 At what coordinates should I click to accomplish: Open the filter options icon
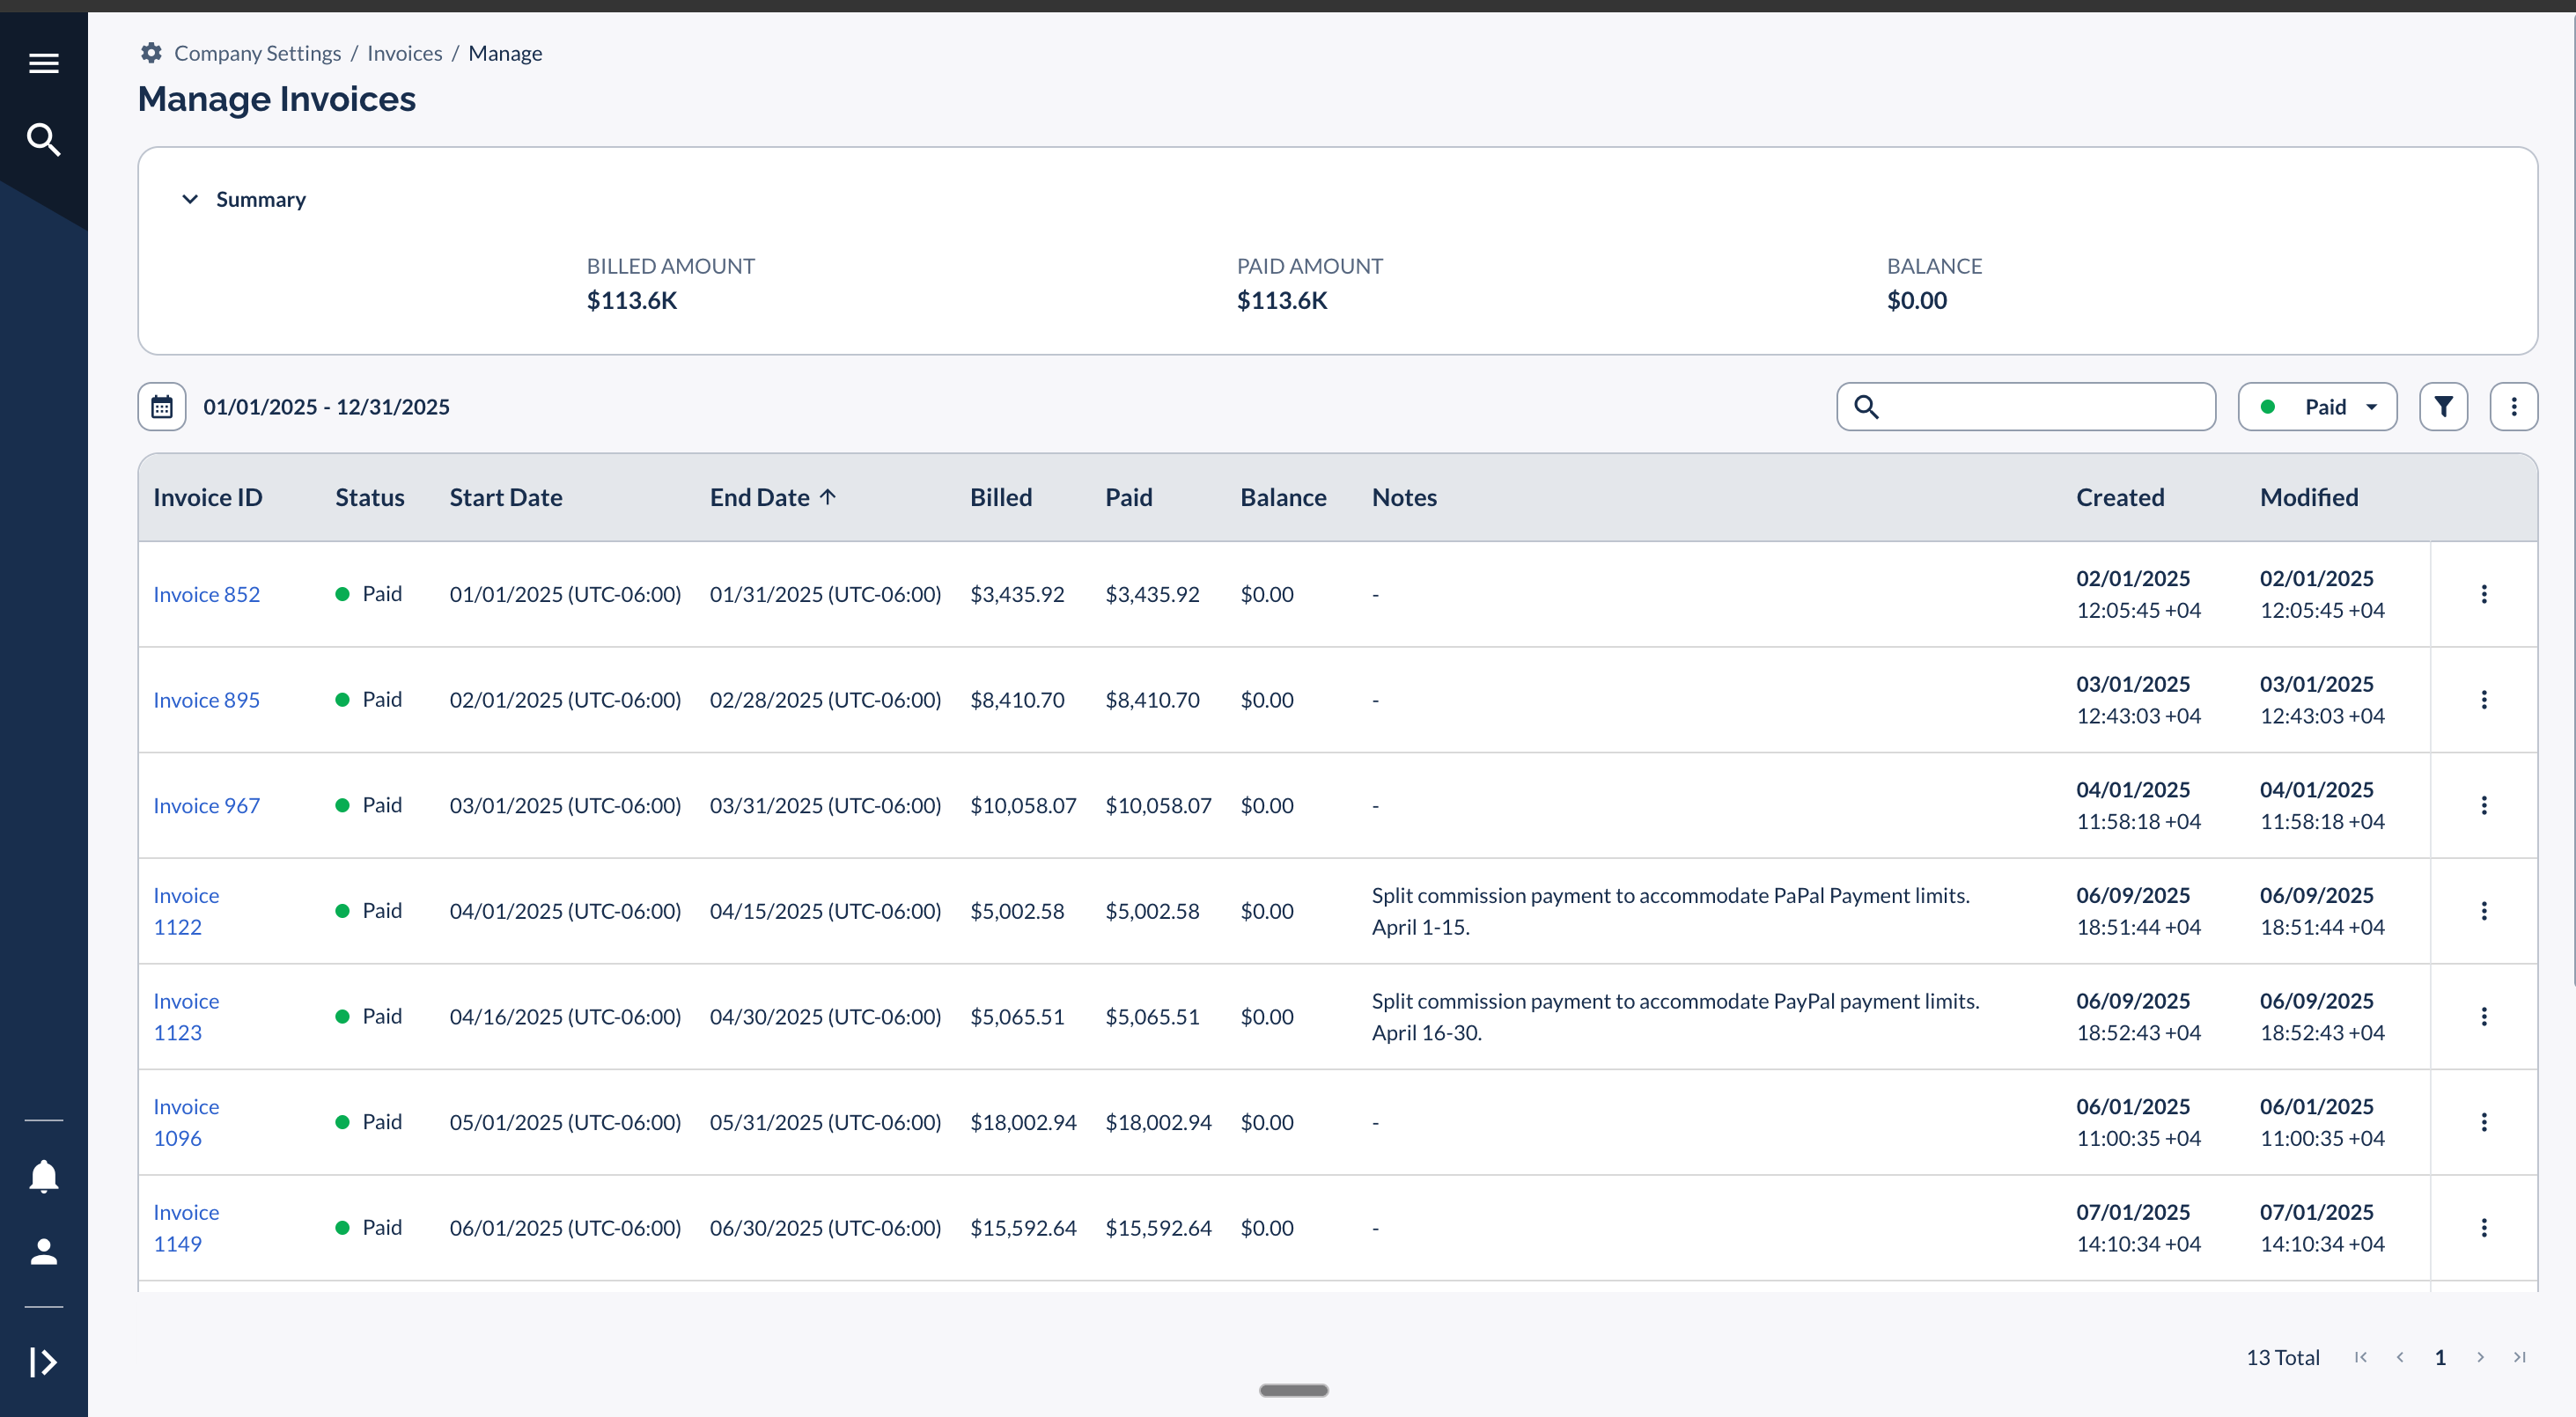coord(2444,406)
